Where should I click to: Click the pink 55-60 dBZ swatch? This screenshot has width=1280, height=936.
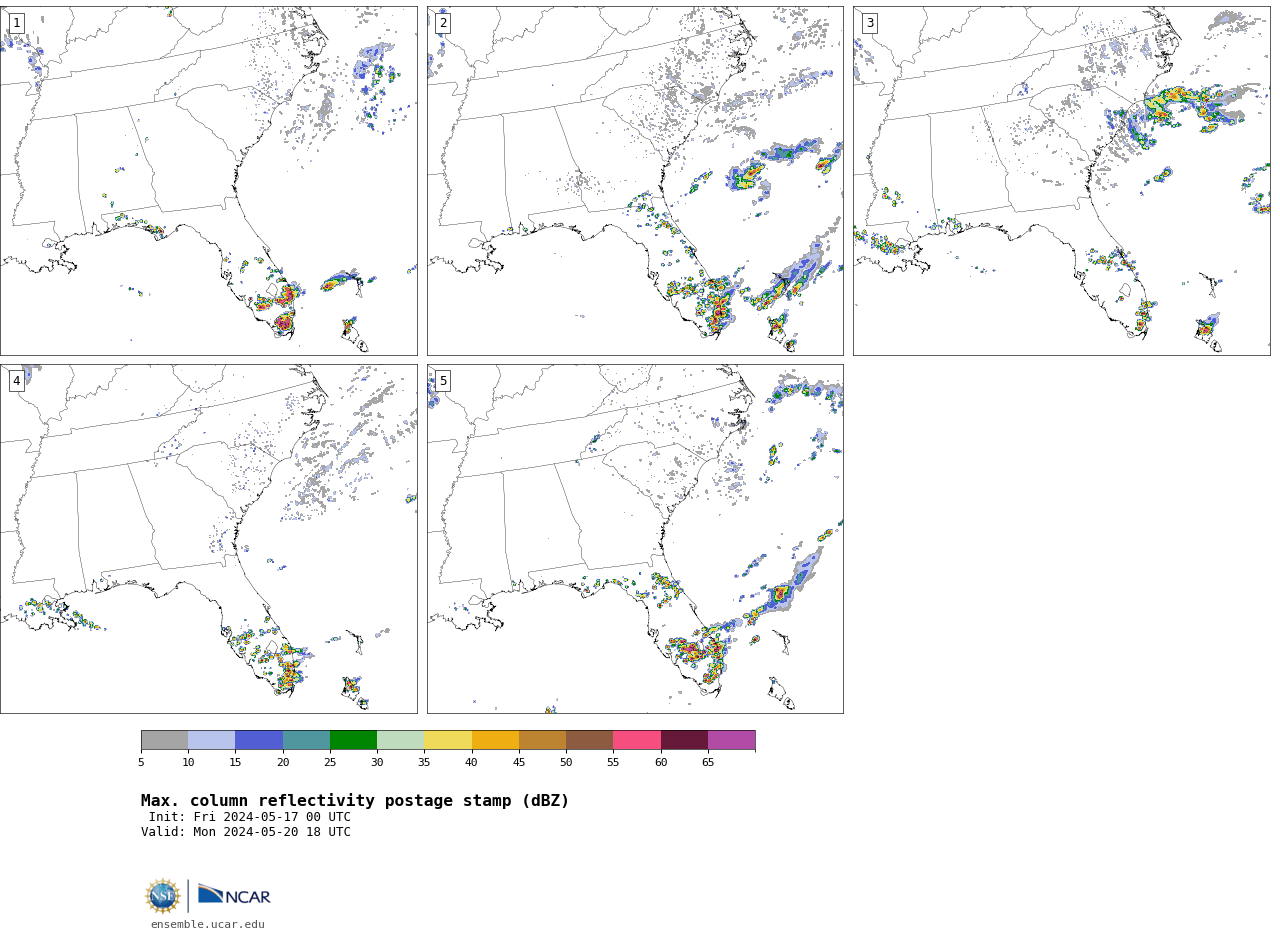637,740
